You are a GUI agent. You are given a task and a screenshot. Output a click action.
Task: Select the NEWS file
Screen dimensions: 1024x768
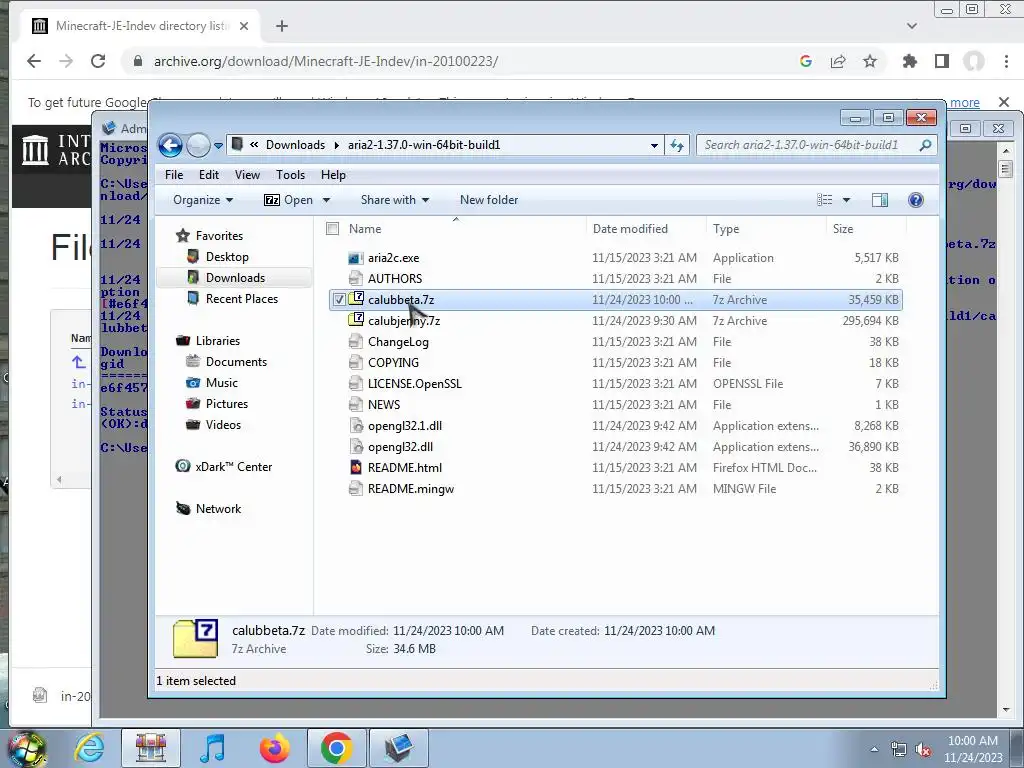(x=383, y=404)
